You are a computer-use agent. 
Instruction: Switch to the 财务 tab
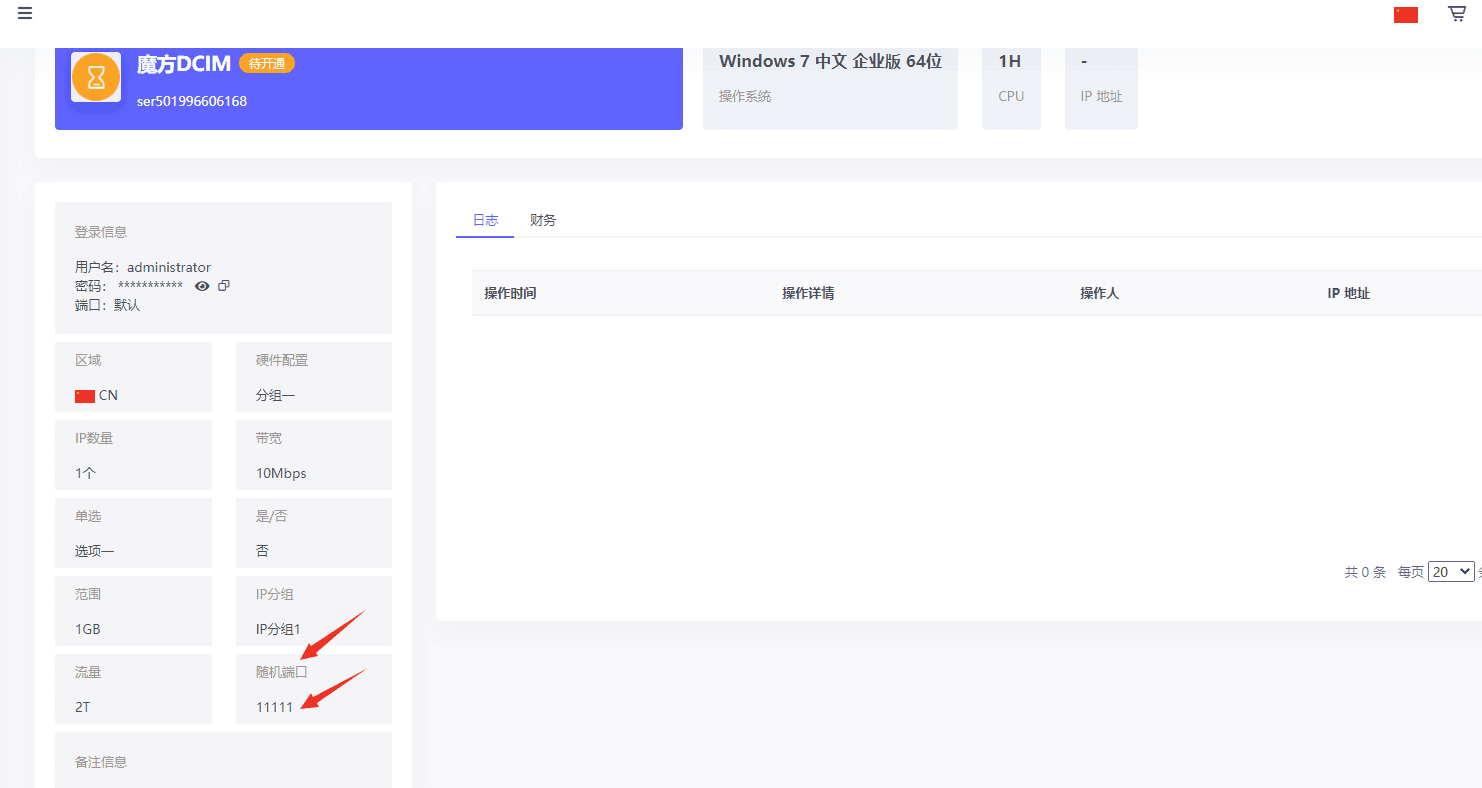tap(543, 220)
